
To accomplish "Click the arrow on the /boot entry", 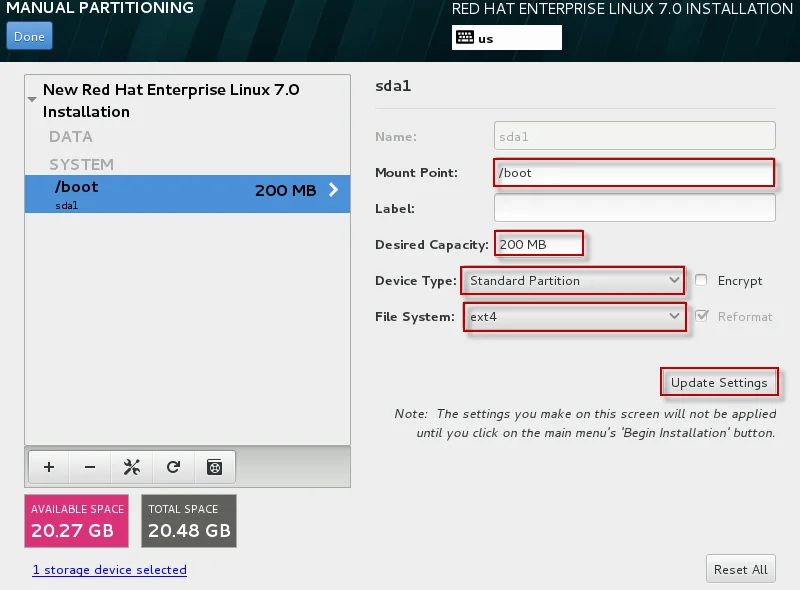I will (334, 190).
